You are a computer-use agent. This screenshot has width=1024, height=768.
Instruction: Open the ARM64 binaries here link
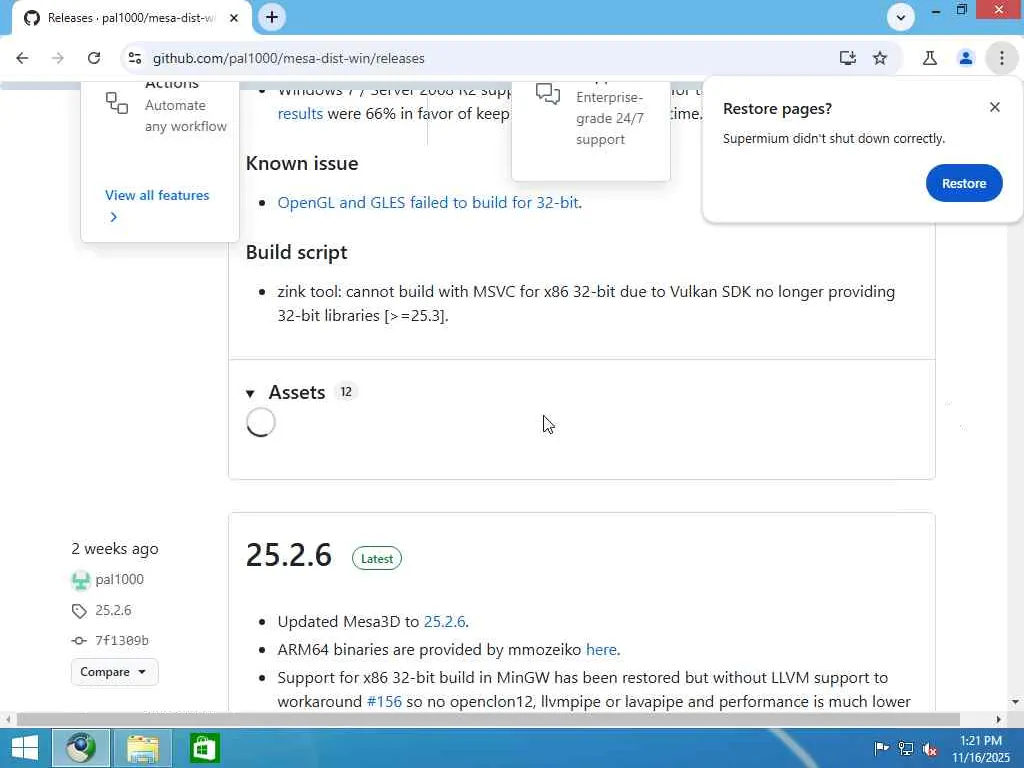point(601,649)
